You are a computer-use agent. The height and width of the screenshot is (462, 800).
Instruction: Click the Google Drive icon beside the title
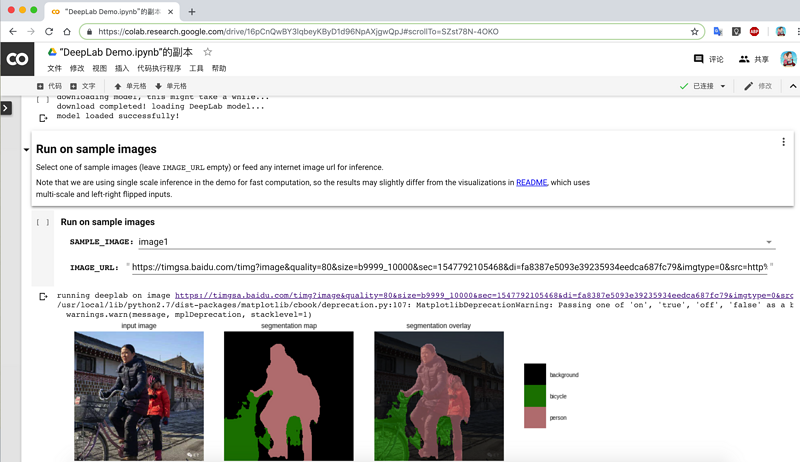(x=52, y=52)
